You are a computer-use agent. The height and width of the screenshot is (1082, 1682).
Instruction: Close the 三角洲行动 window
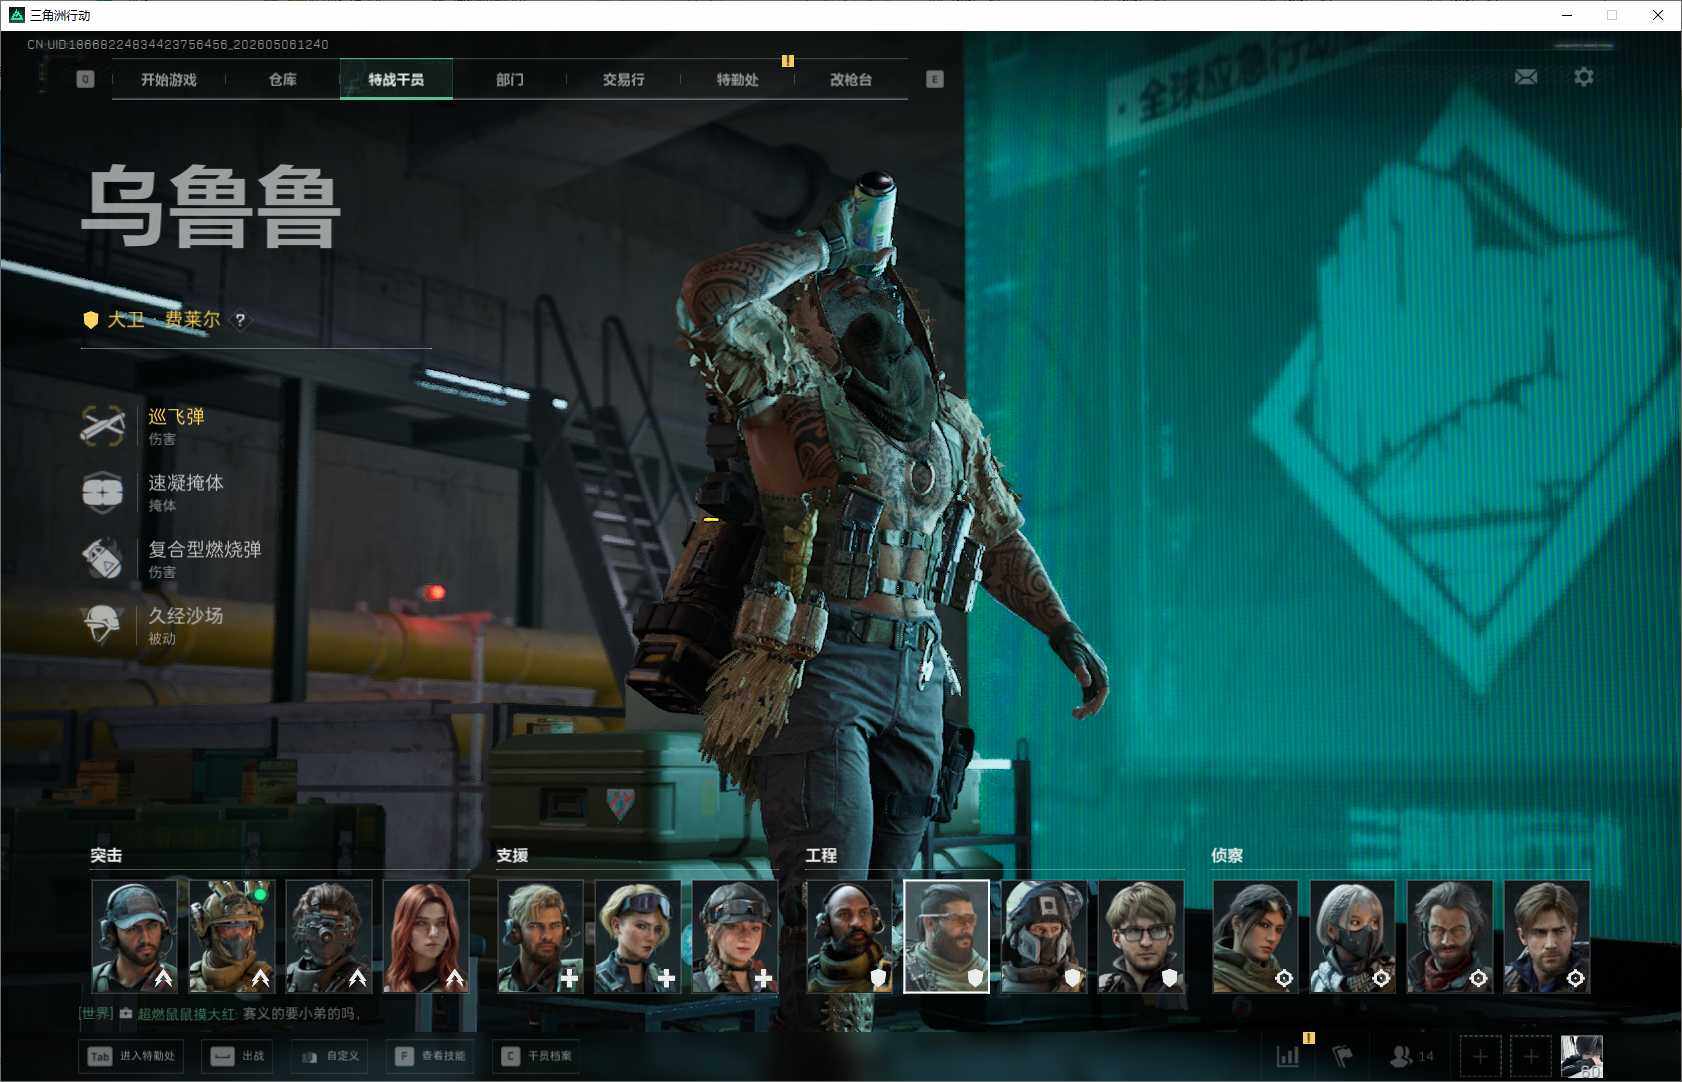(x=1658, y=15)
